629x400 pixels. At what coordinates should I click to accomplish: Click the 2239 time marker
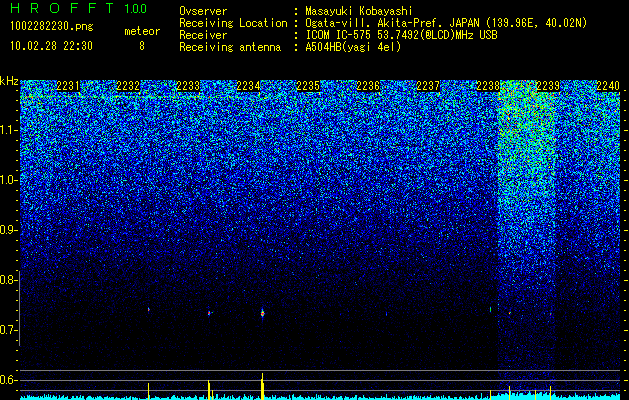coord(548,86)
